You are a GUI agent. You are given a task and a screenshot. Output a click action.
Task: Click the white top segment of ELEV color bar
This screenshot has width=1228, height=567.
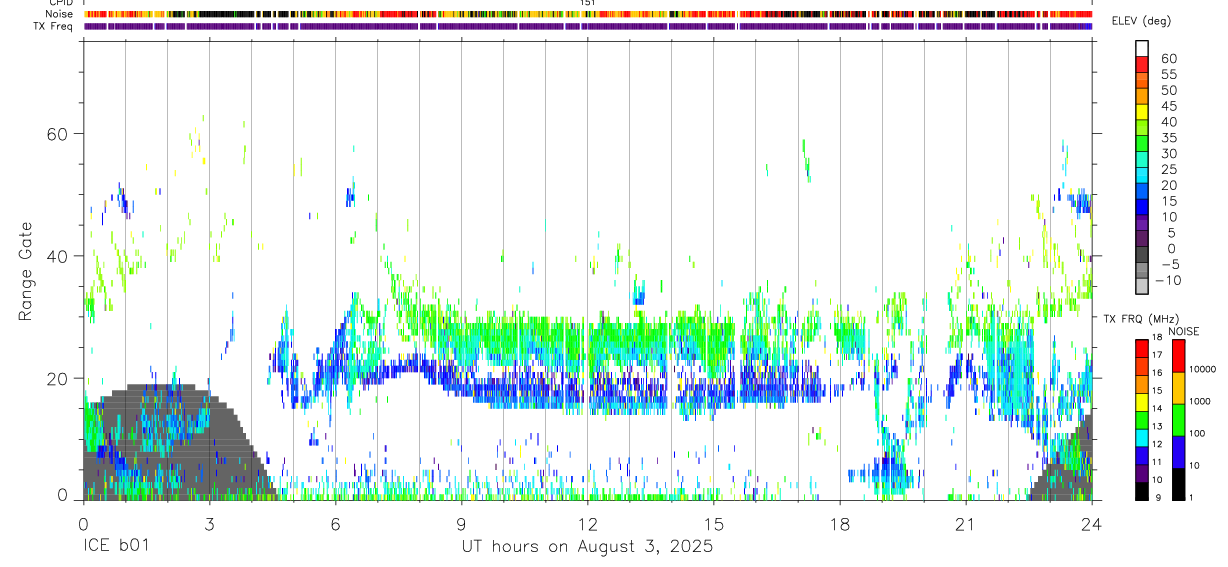pyautogui.click(x=1142, y=48)
